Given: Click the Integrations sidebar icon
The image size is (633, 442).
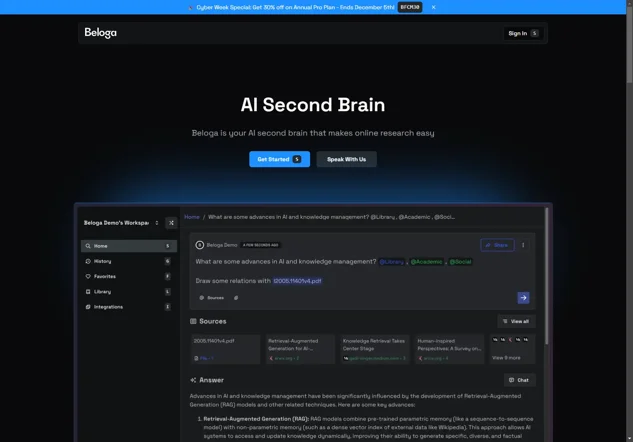Looking at the screenshot, I should (x=88, y=307).
